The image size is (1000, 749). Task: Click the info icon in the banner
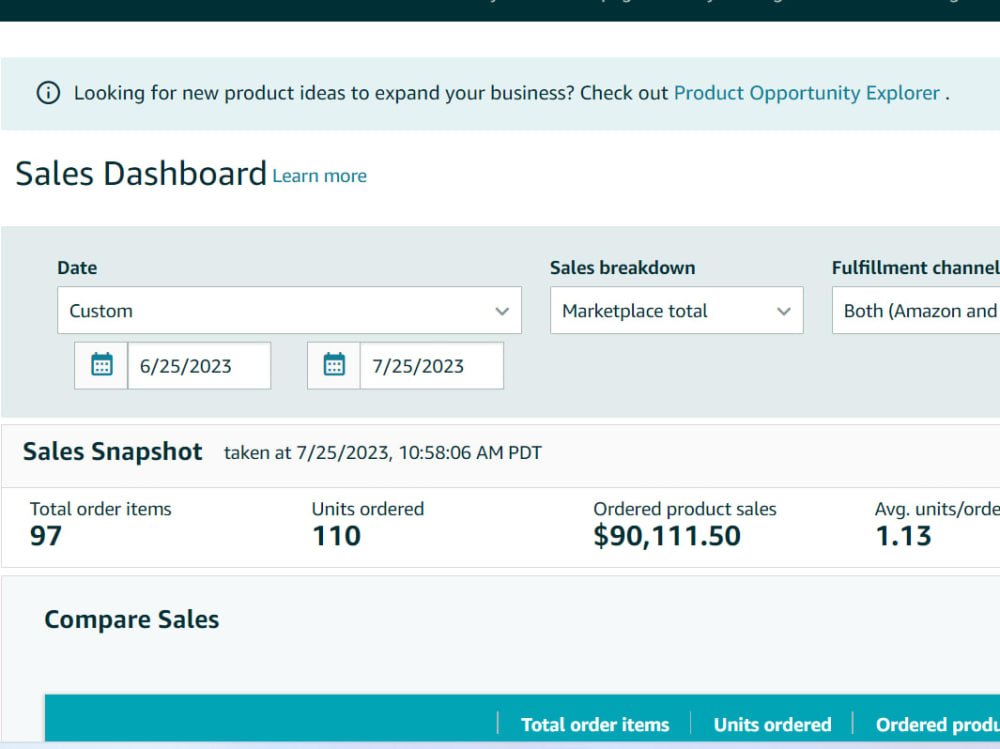[48, 93]
